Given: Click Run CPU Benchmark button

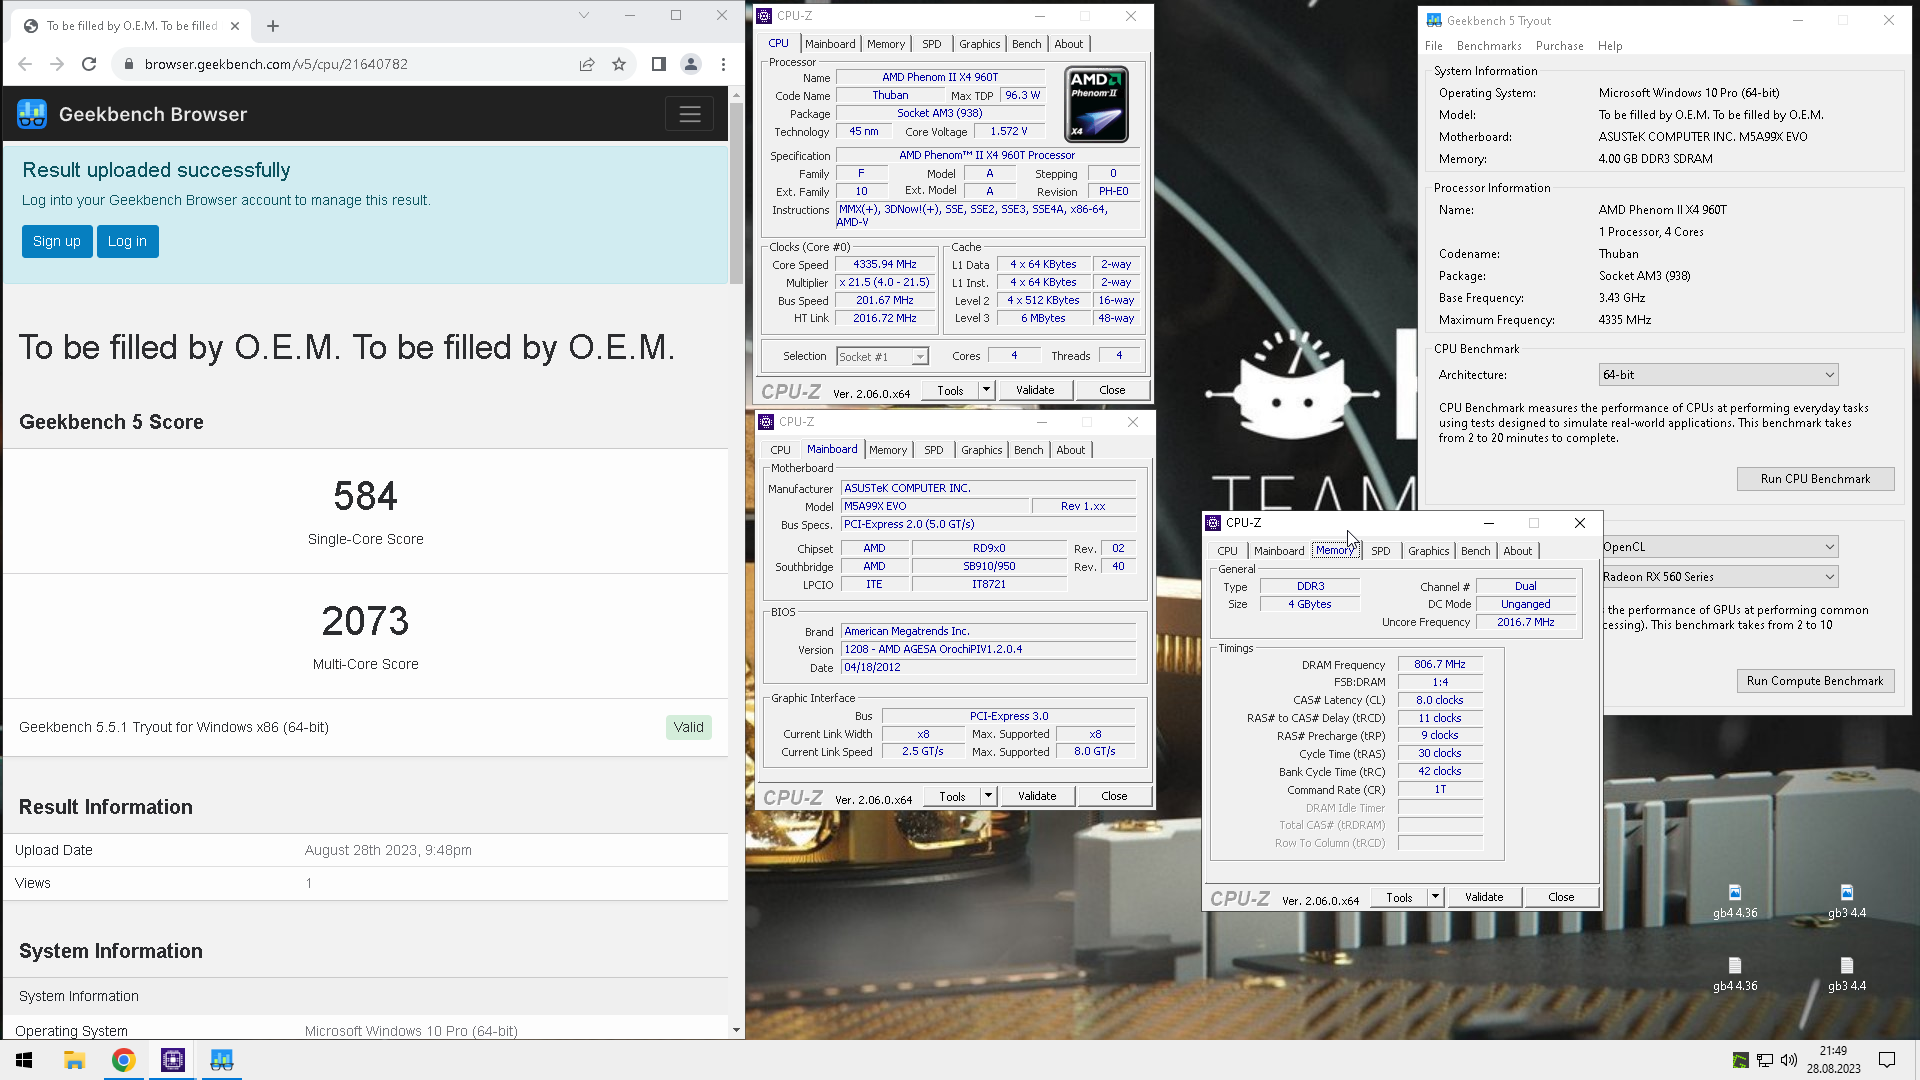Looking at the screenshot, I should (1815, 479).
